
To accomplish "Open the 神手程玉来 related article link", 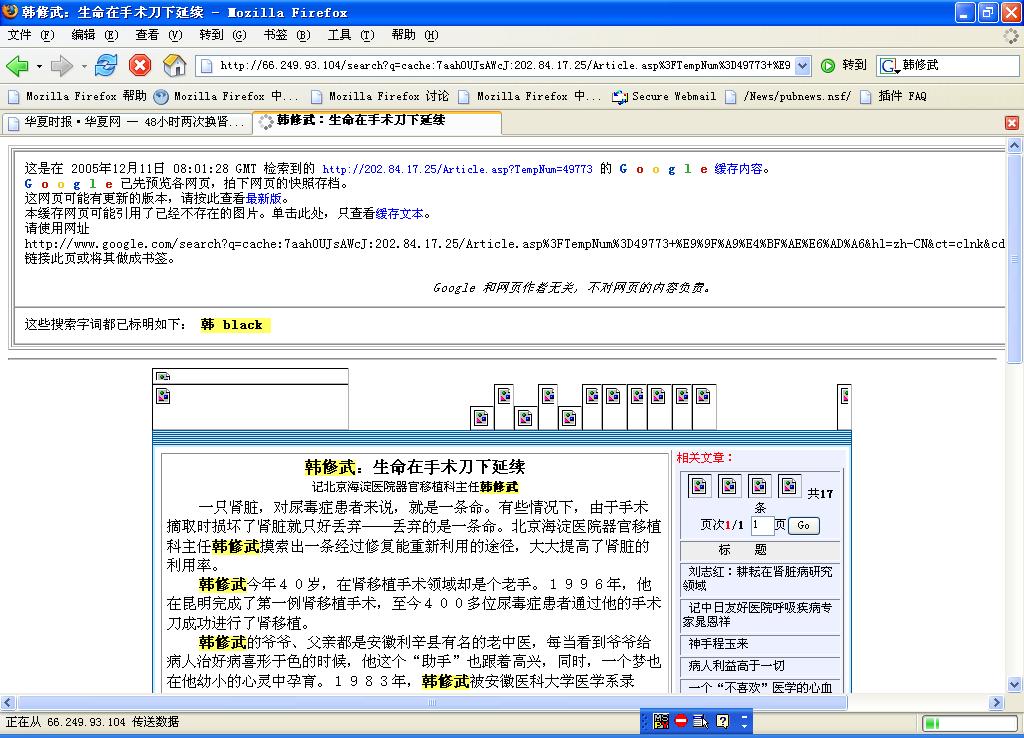I will coord(719,643).
